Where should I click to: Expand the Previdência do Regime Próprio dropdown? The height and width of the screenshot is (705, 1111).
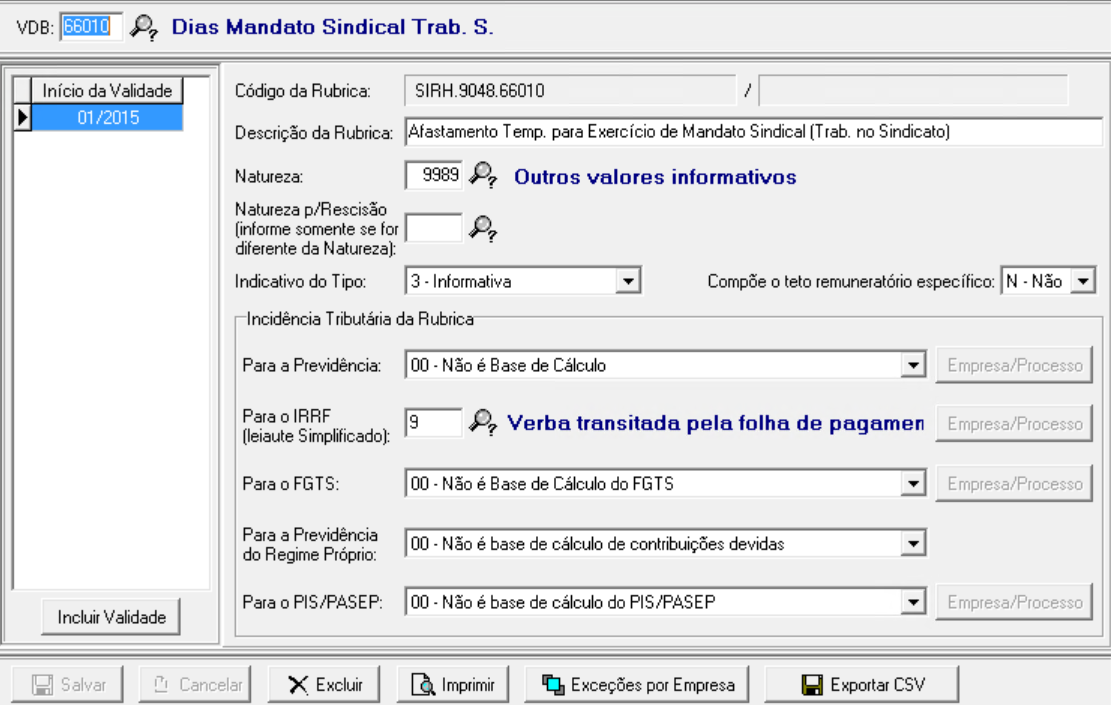click(911, 543)
